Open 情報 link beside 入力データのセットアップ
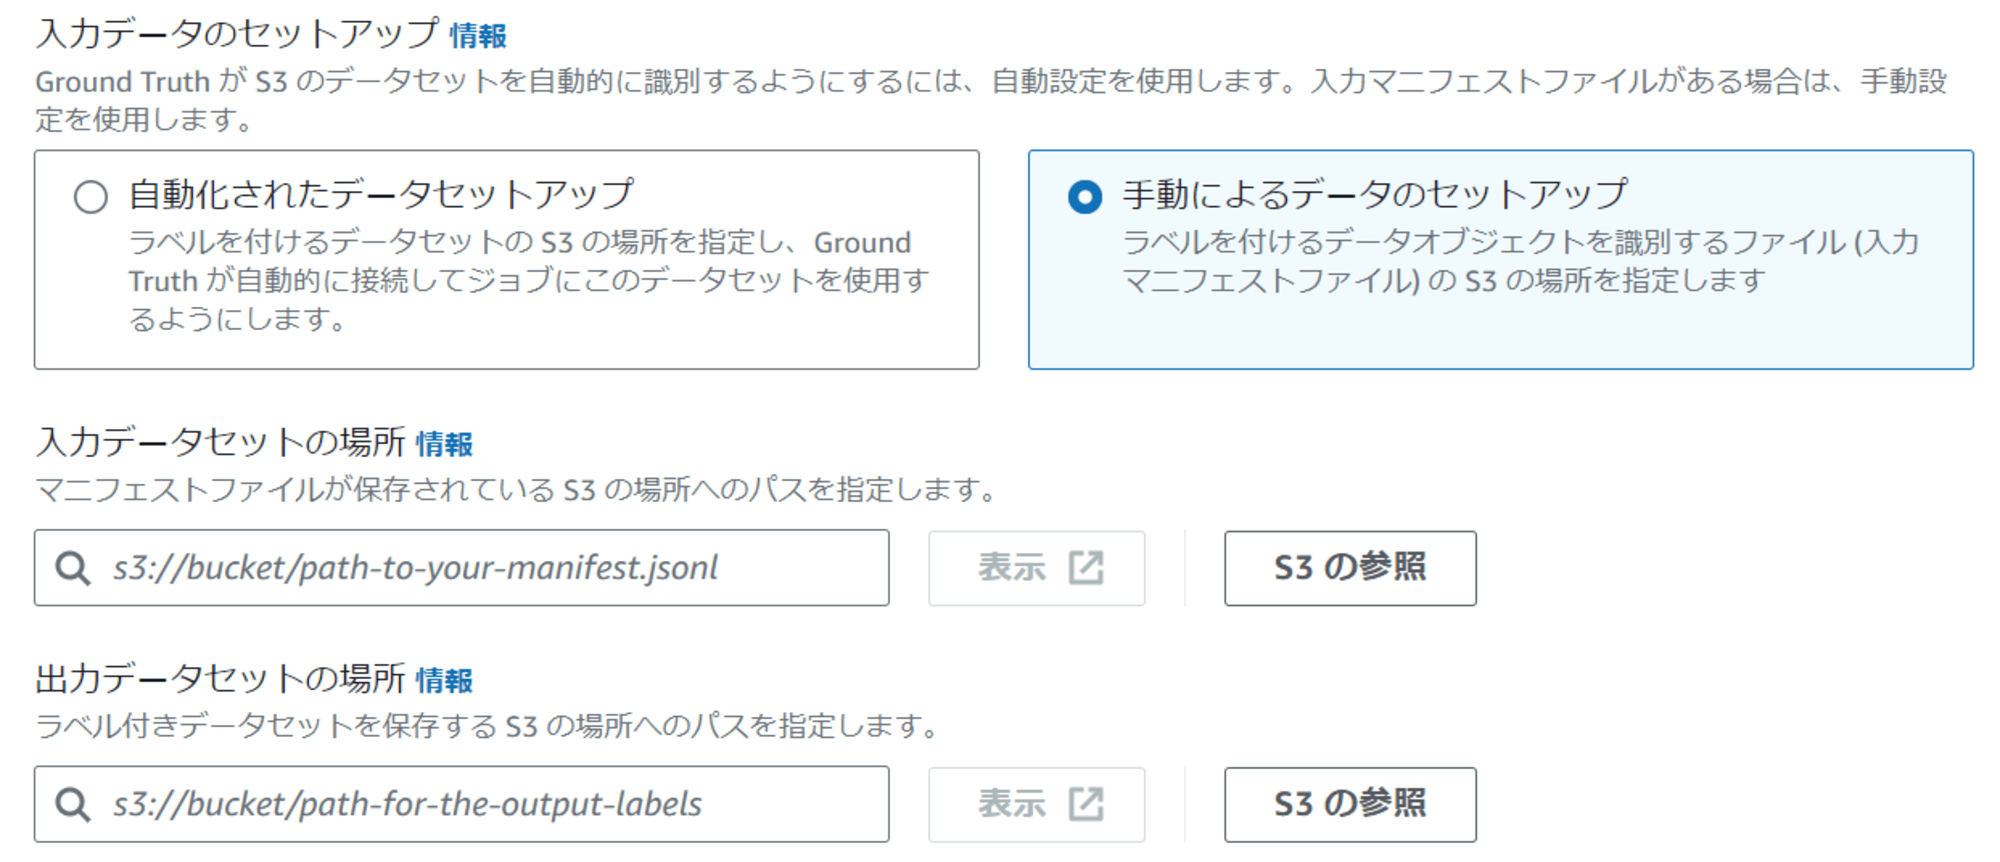This screenshot has height=862, width=2000. click(x=478, y=36)
